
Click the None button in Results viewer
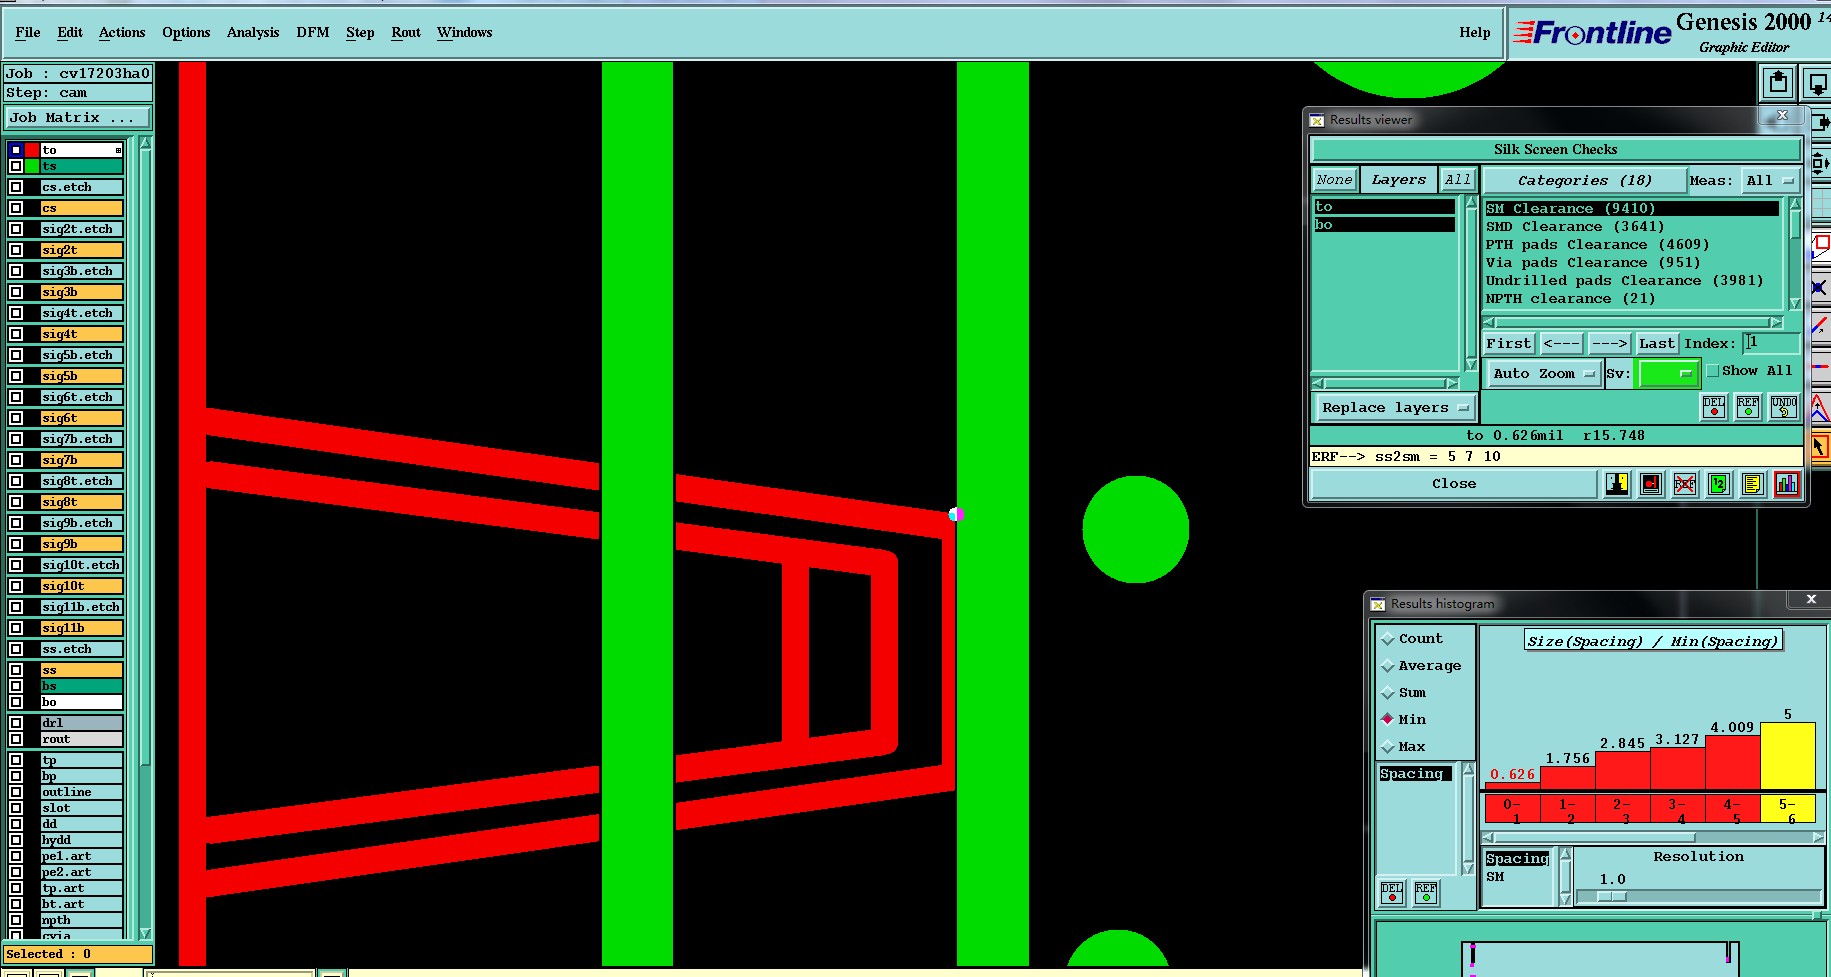click(x=1334, y=180)
